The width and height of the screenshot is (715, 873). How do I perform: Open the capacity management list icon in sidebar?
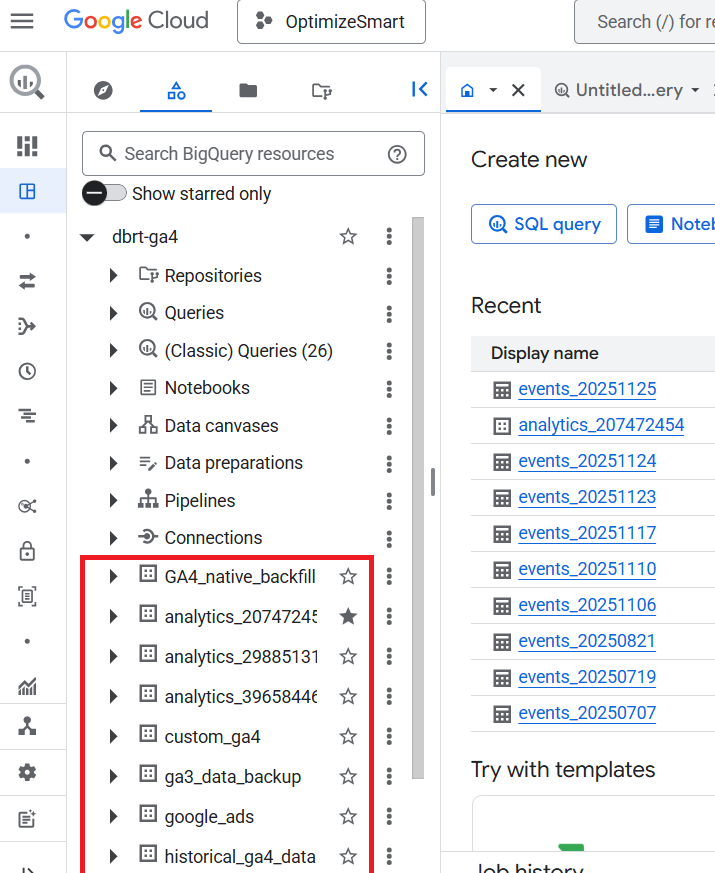pyautogui.click(x=27, y=415)
